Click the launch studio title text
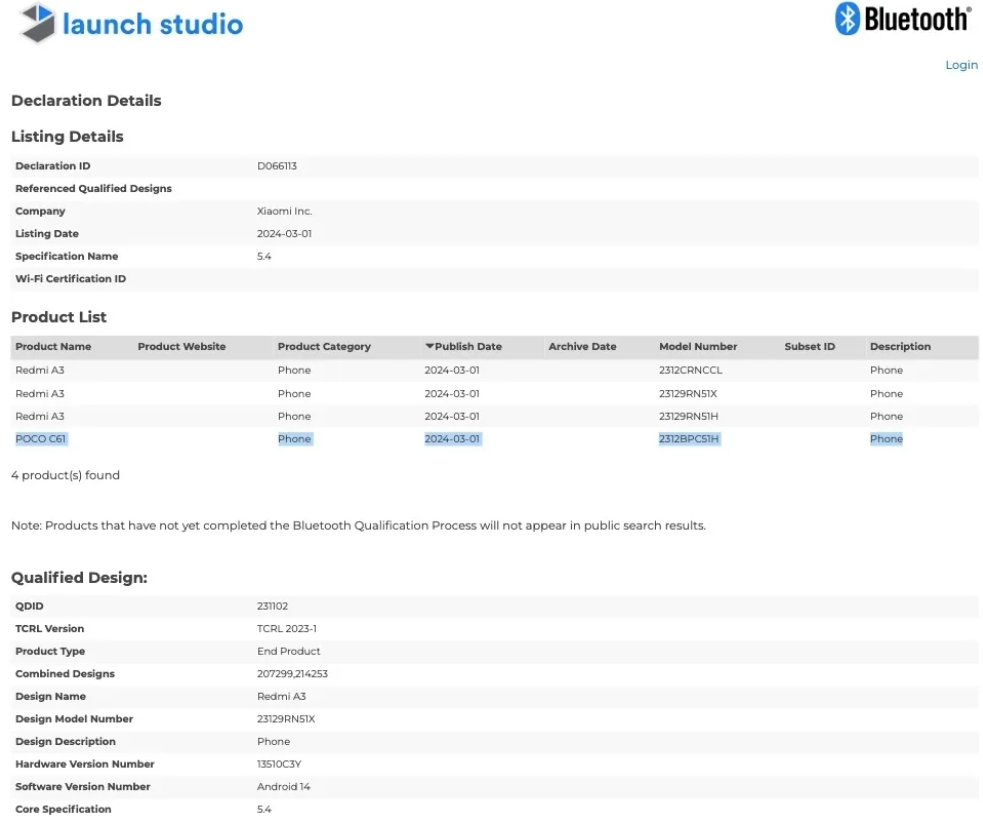Screen dimensions: 983x817 point(152,24)
